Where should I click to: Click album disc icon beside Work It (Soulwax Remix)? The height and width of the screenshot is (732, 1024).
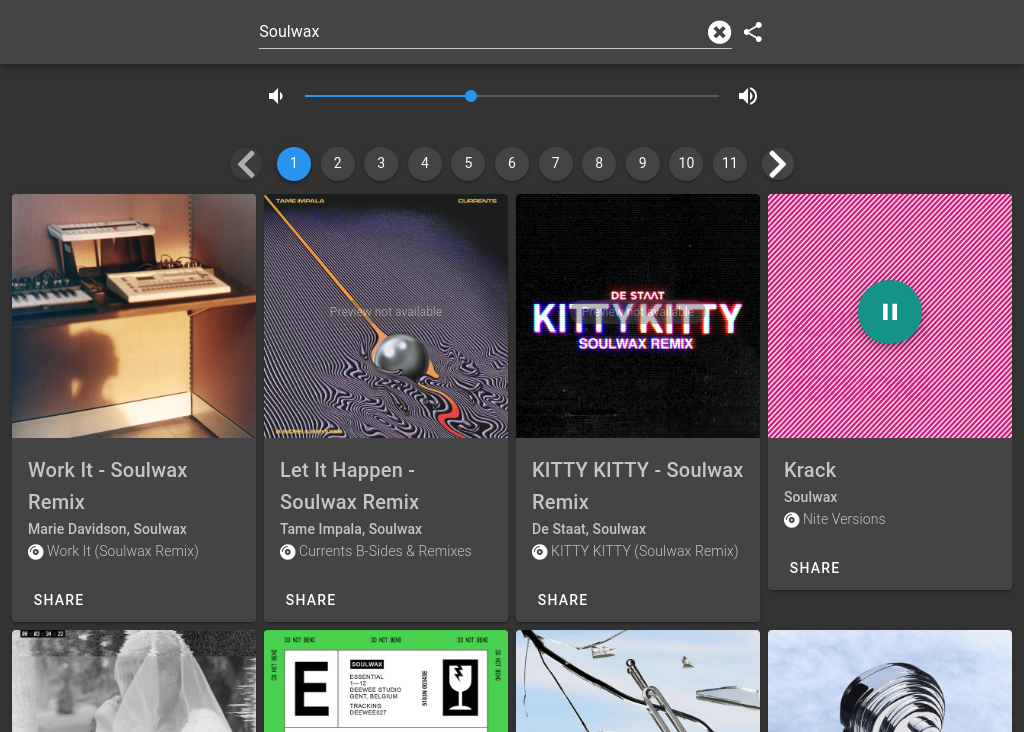click(x=36, y=552)
